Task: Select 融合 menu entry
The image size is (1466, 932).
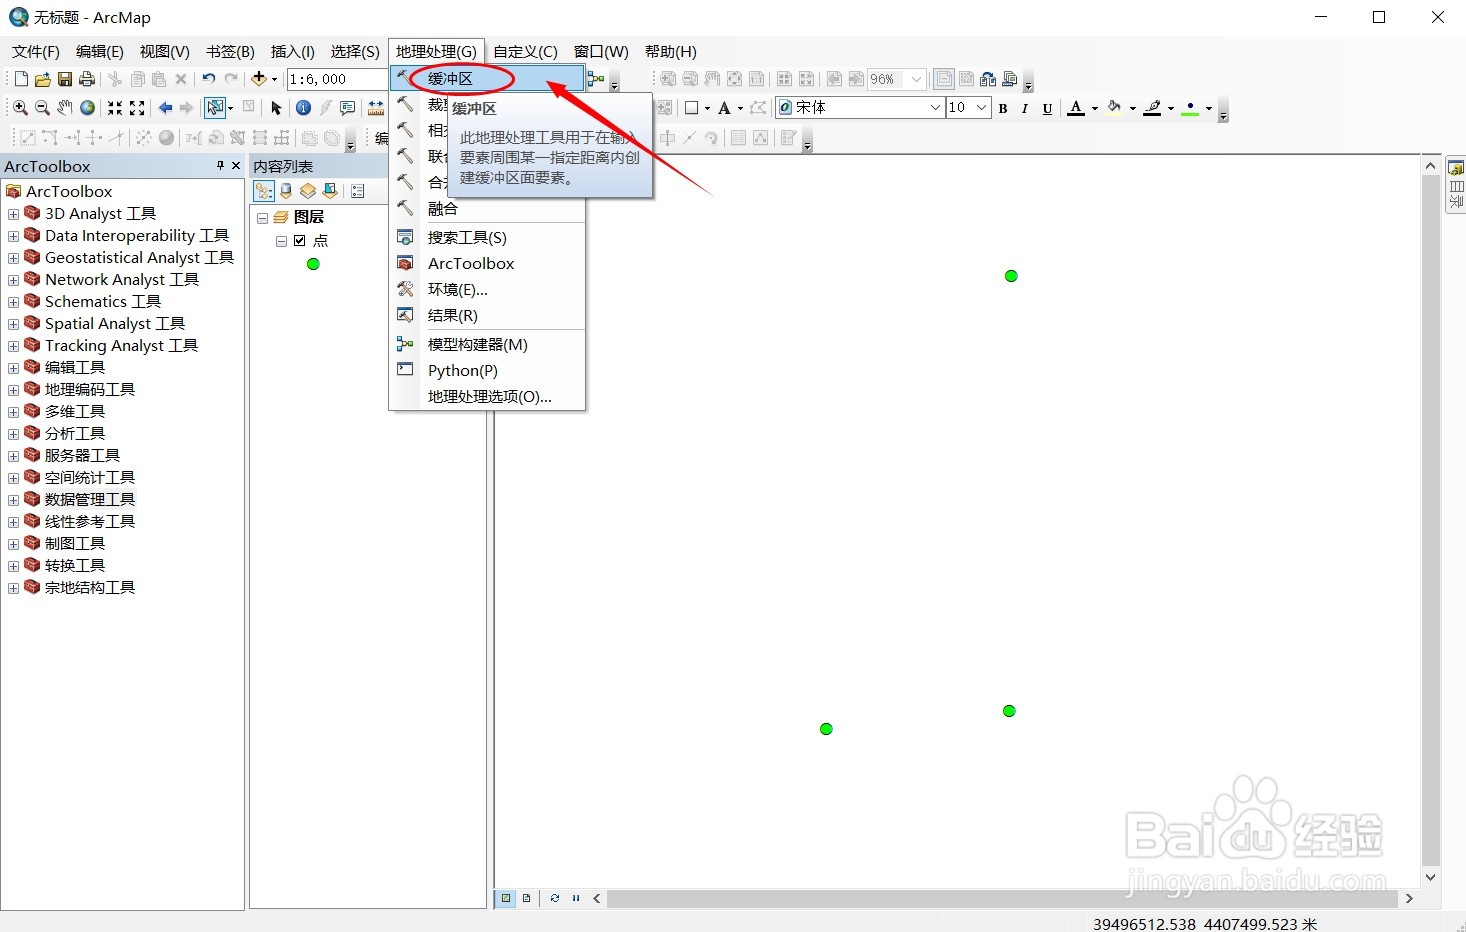Action: 487,208
